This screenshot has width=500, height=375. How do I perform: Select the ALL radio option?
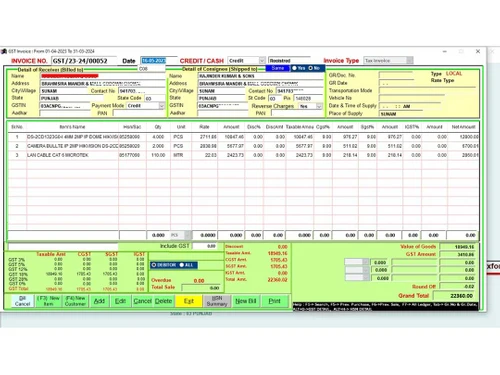(x=182, y=265)
